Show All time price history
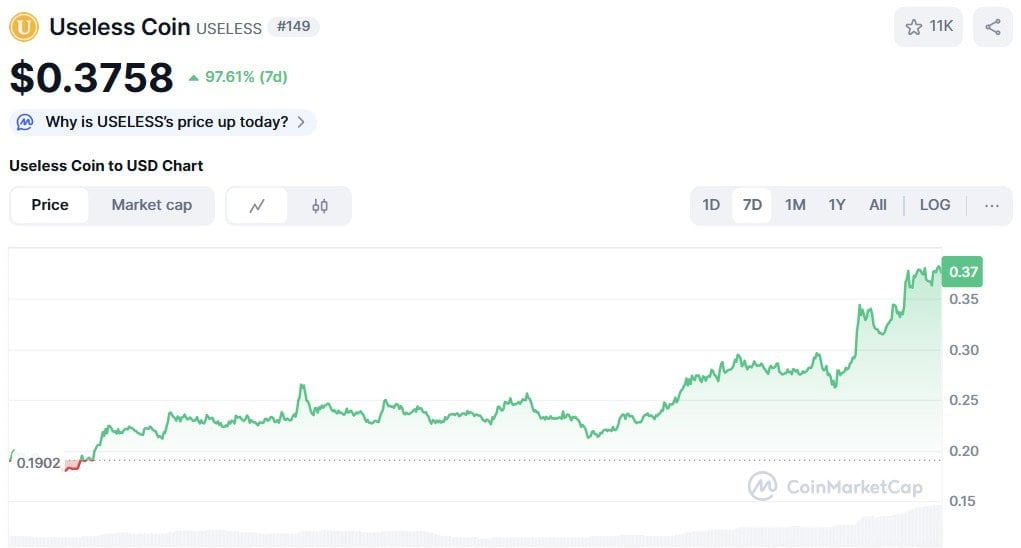1021x548 pixels. [878, 205]
